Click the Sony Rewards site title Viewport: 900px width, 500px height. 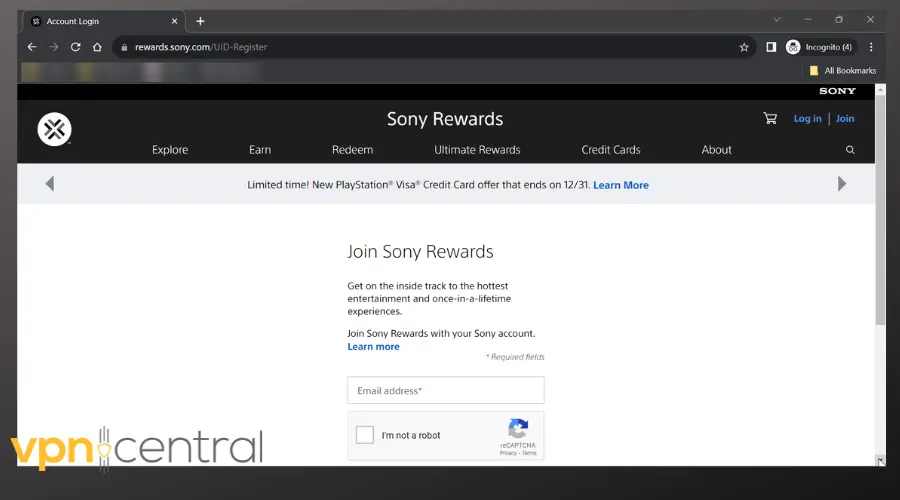tap(445, 119)
